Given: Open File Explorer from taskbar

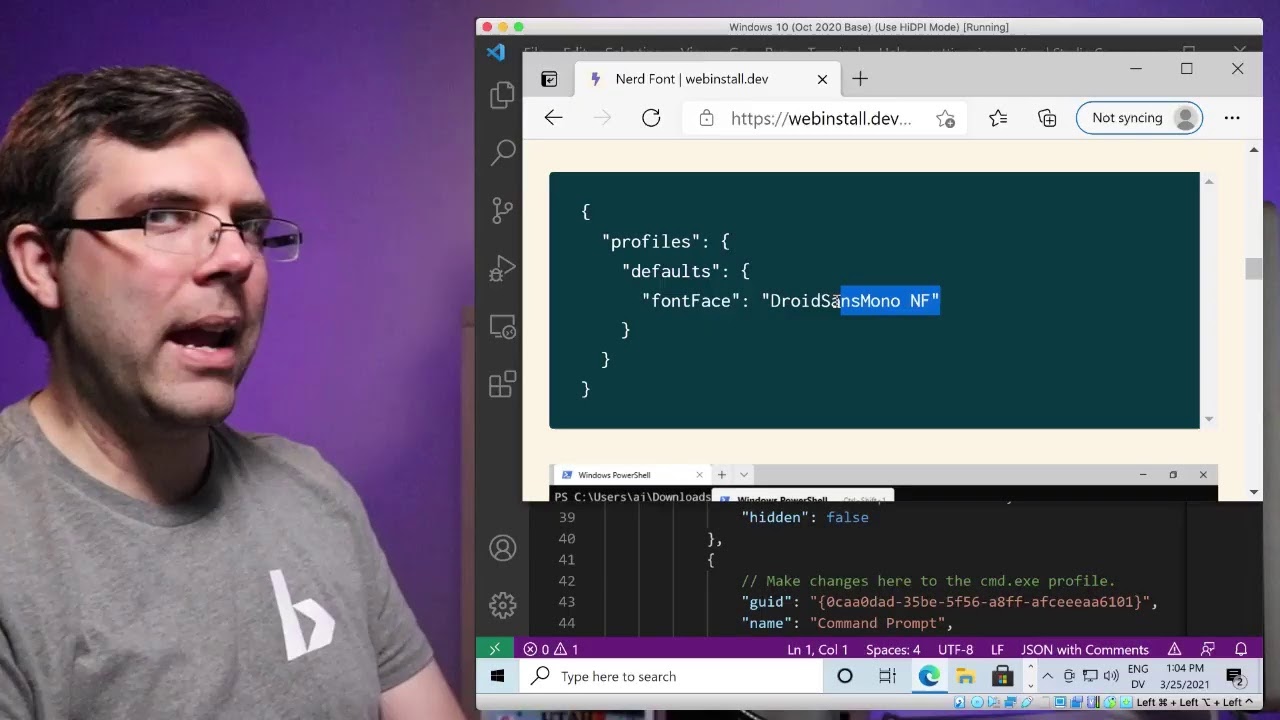Looking at the screenshot, I should pyautogui.click(x=966, y=676).
